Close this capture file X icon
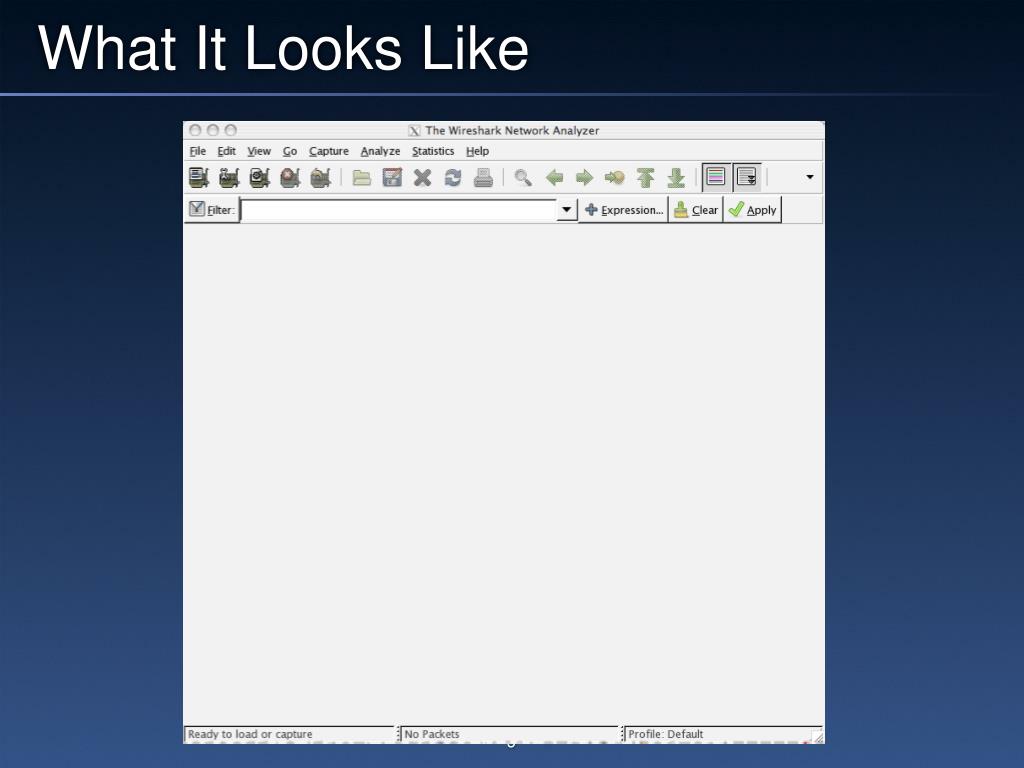 pos(423,177)
